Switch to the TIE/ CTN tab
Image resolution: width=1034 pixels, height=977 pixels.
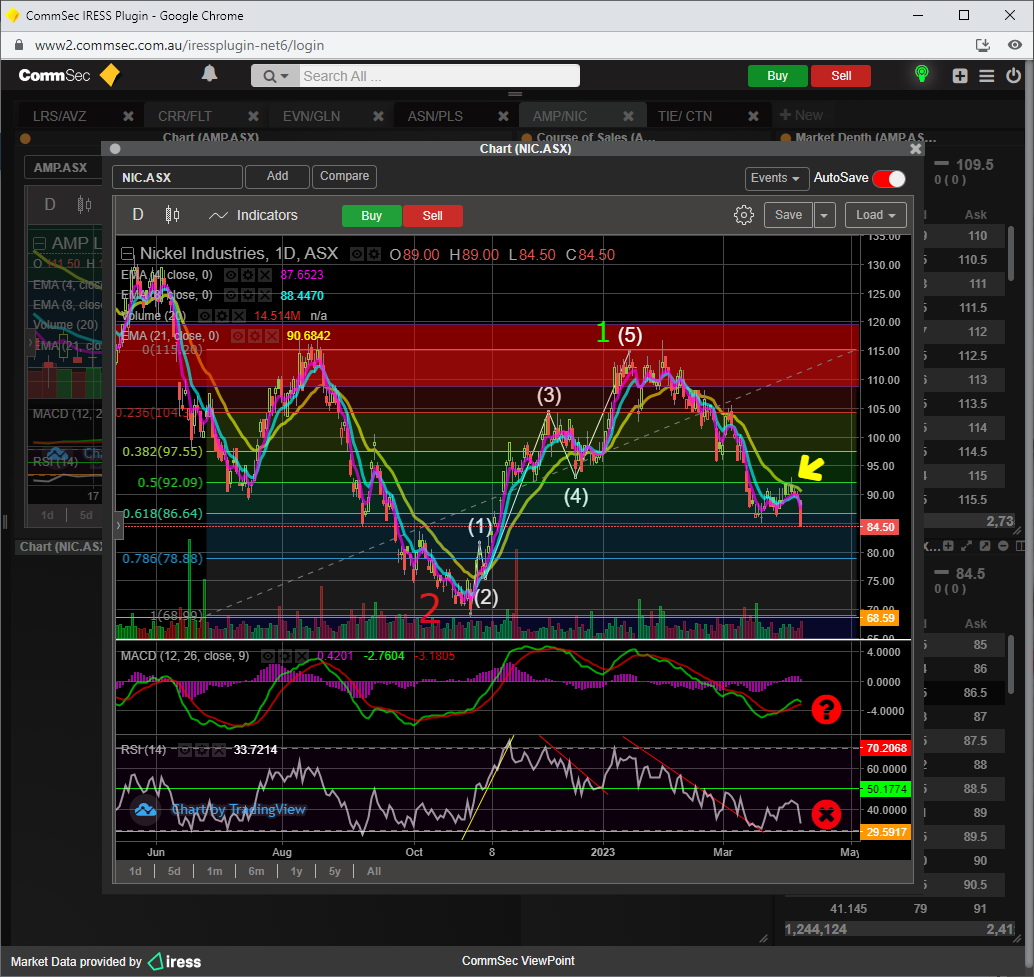(685, 116)
